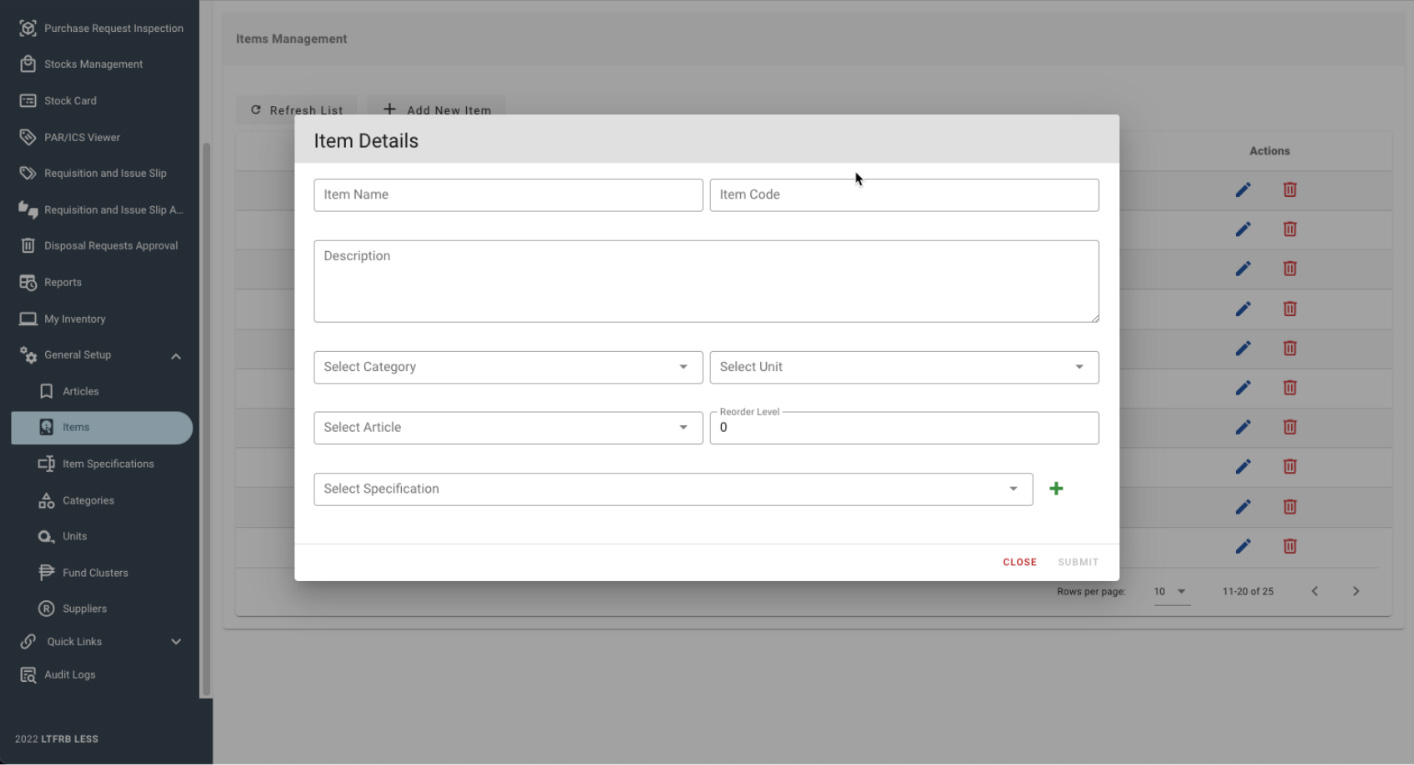Focus the Reorder Level field
1414x765 pixels.
pyautogui.click(x=904, y=428)
